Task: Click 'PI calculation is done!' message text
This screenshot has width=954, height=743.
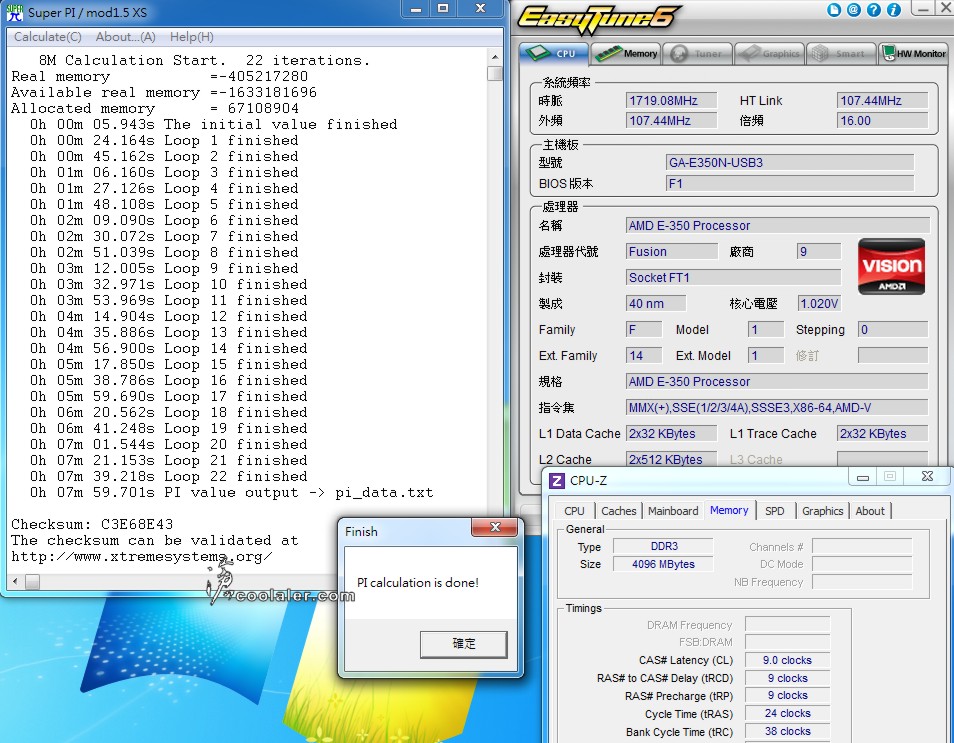Action: (417, 582)
